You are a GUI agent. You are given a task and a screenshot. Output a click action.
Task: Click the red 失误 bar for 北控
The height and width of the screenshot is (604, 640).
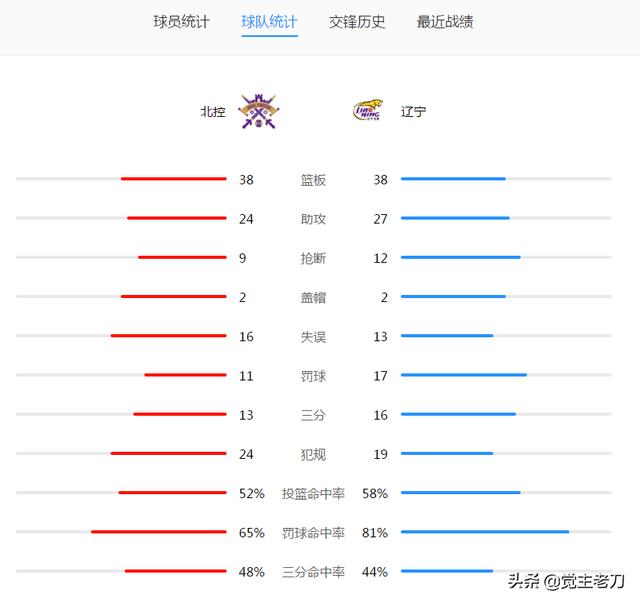tap(168, 335)
